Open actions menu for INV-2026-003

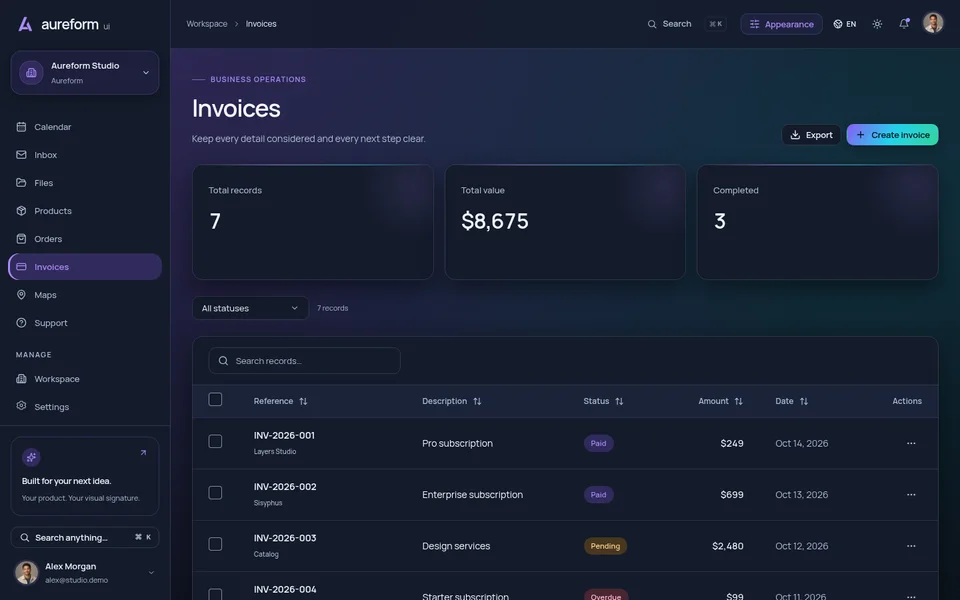coord(911,546)
